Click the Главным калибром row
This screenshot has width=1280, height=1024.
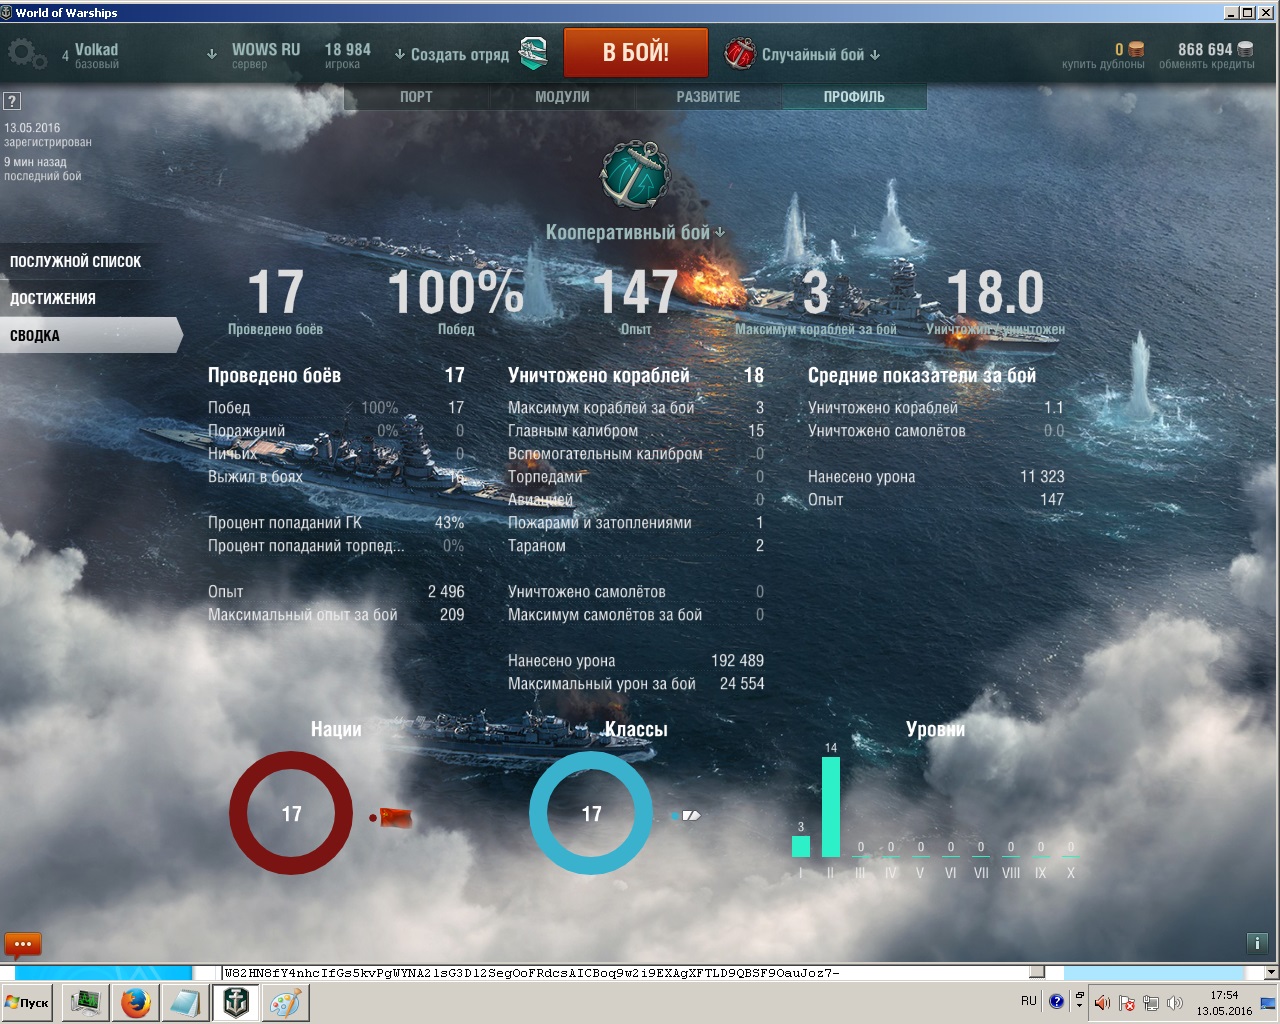coord(636,431)
